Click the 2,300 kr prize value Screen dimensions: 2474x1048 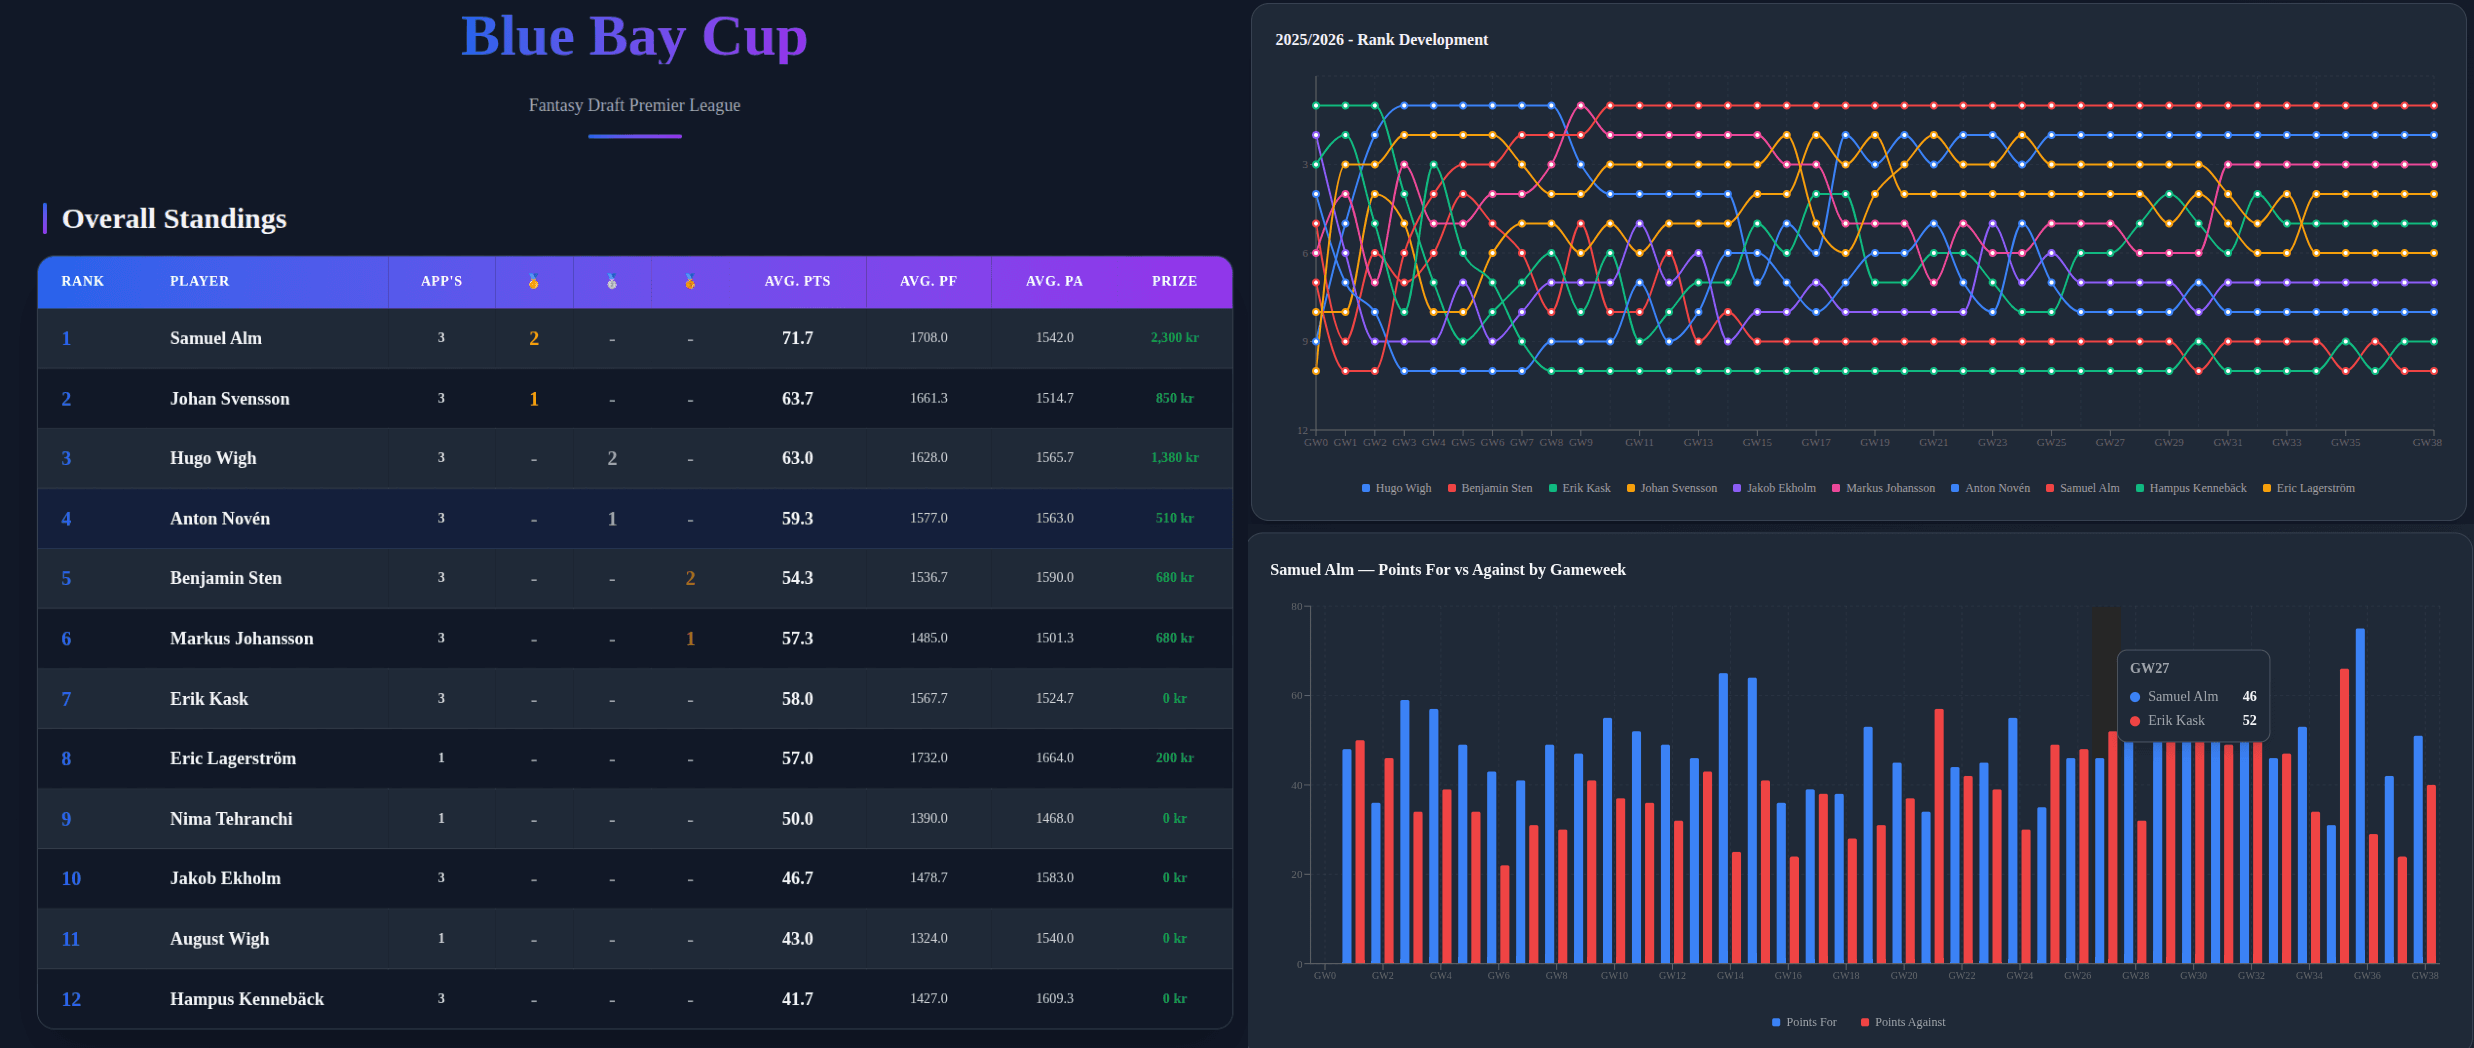tap(1175, 338)
